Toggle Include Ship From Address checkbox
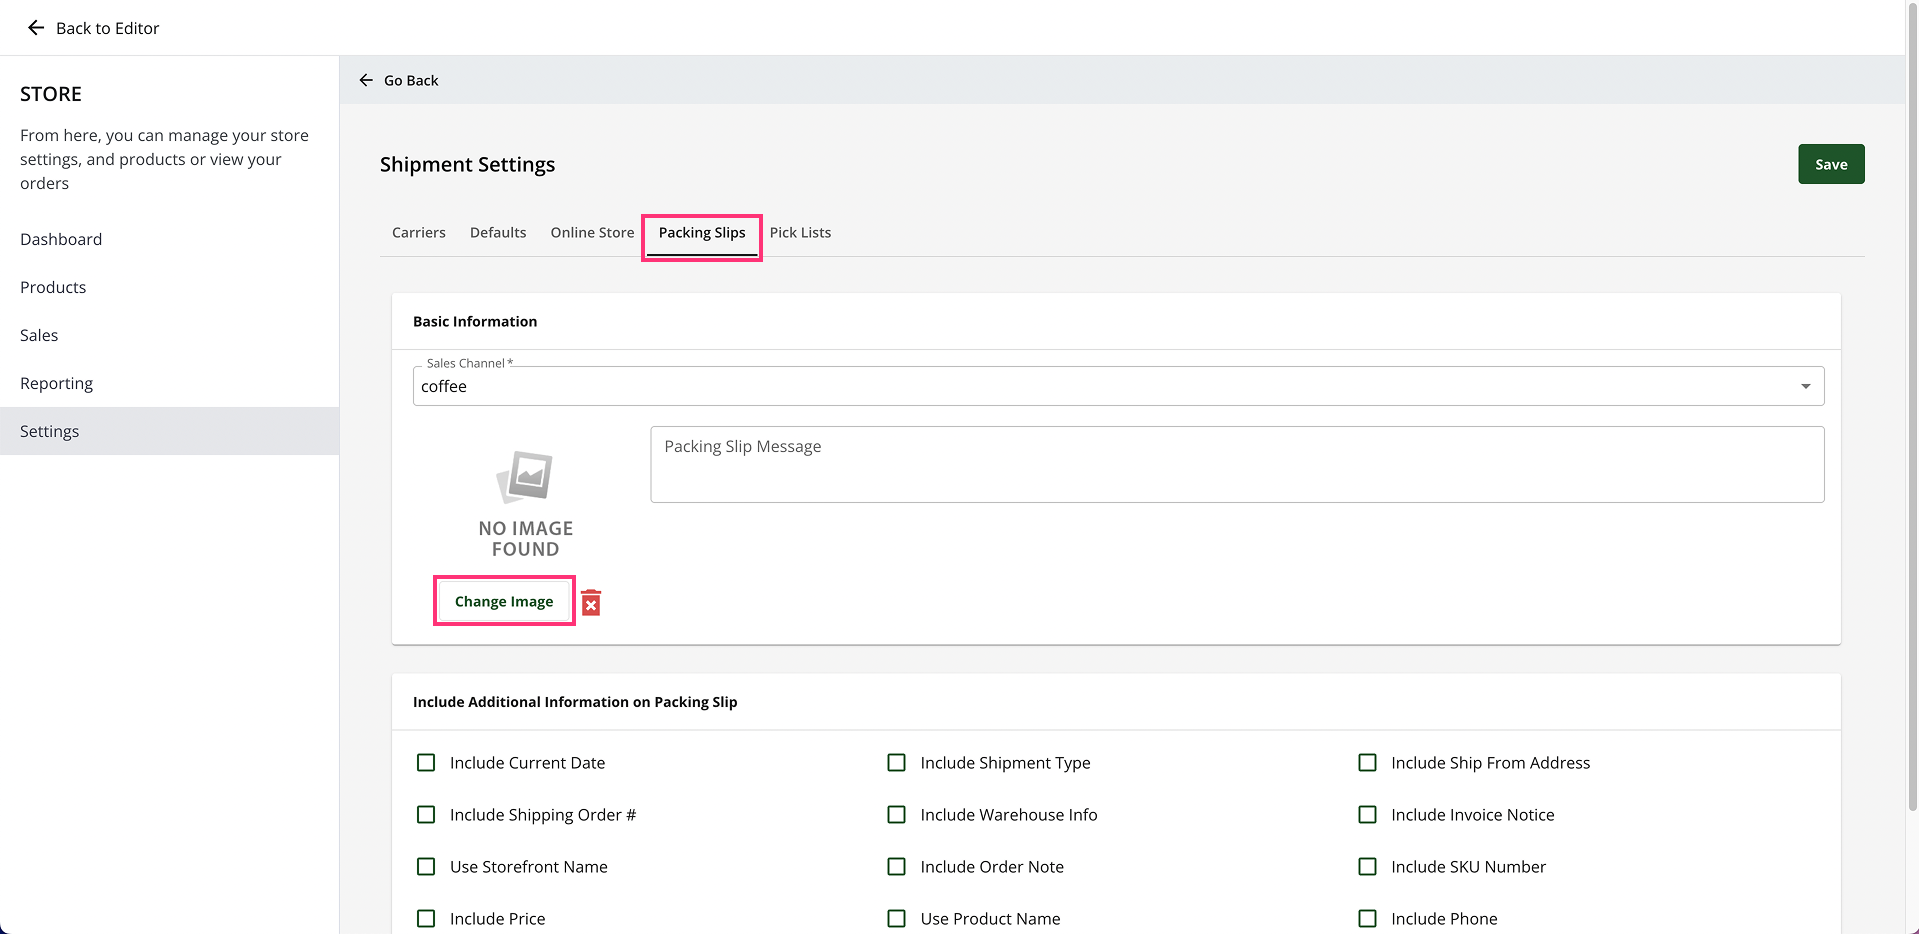Image resolution: width=1920 pixels, height=934 pixels. click(1367, 763)
